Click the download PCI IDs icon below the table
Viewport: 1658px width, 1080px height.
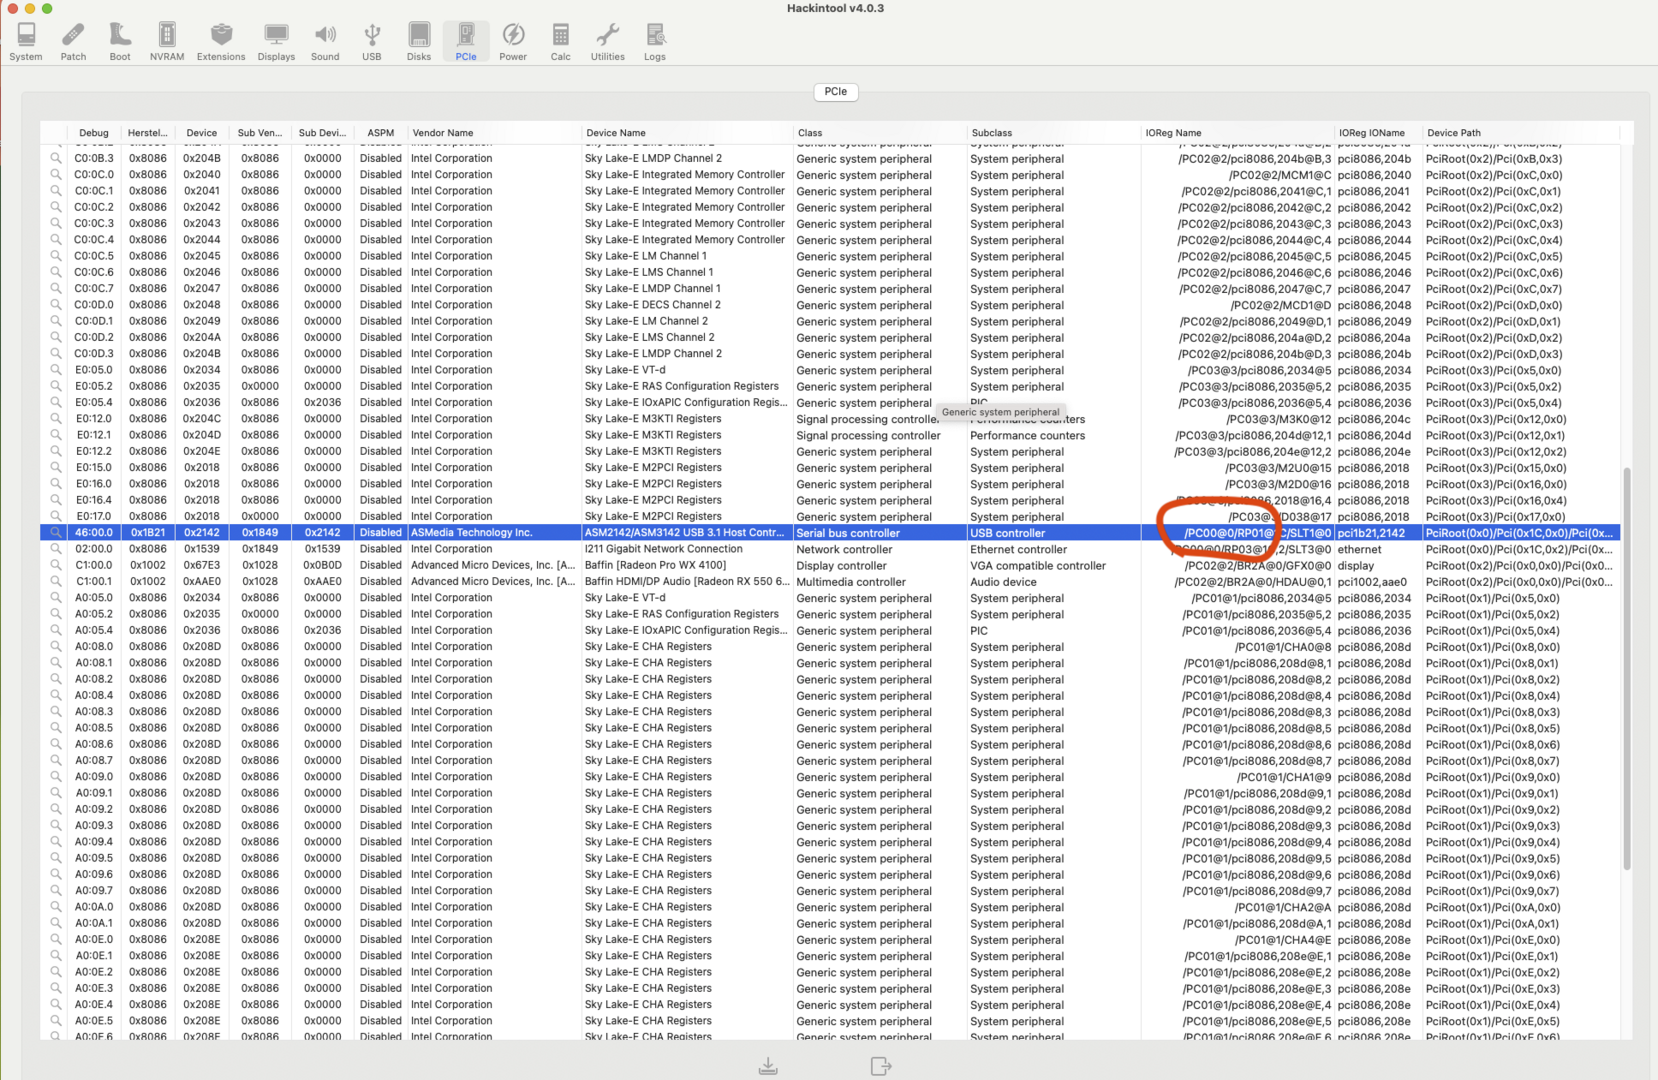(x=768, y=1066)
